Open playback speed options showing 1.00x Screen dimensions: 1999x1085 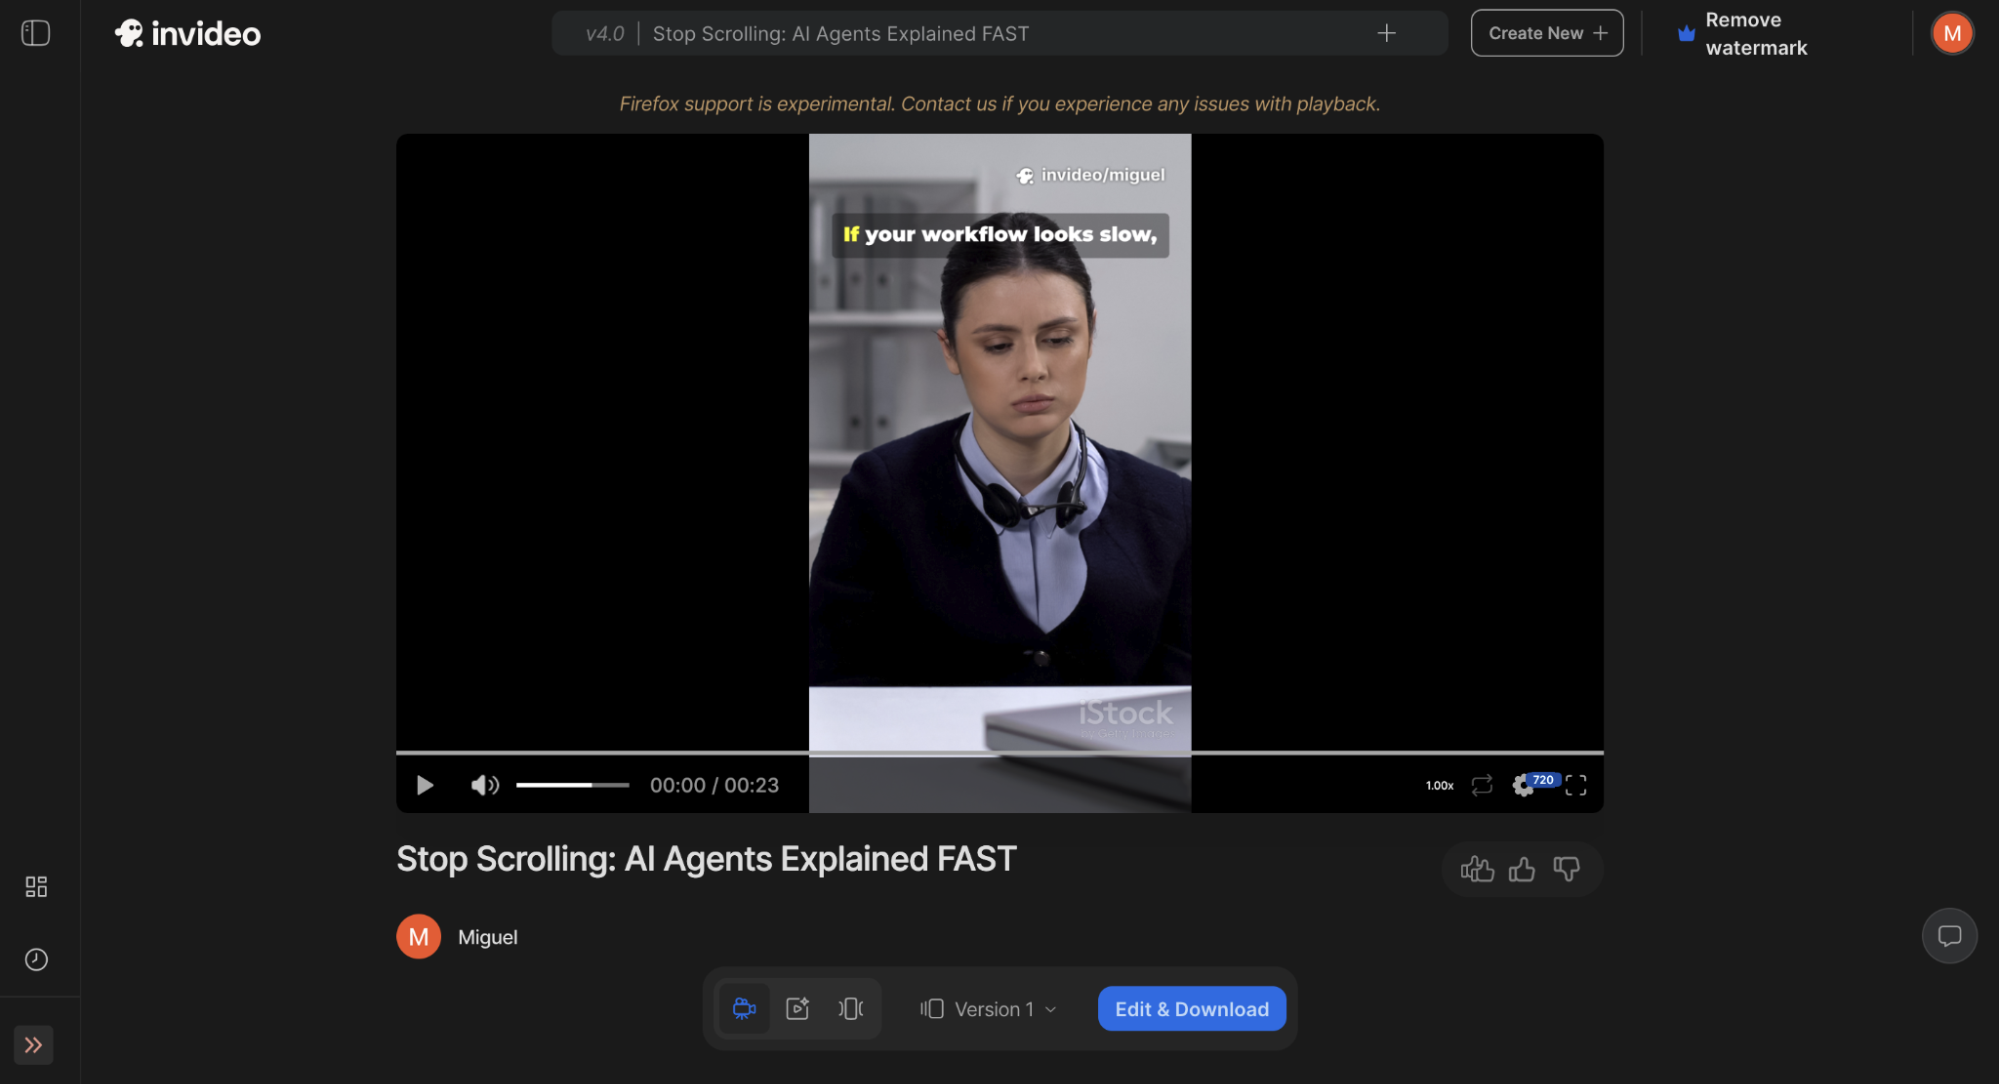tap(1439, 785)
